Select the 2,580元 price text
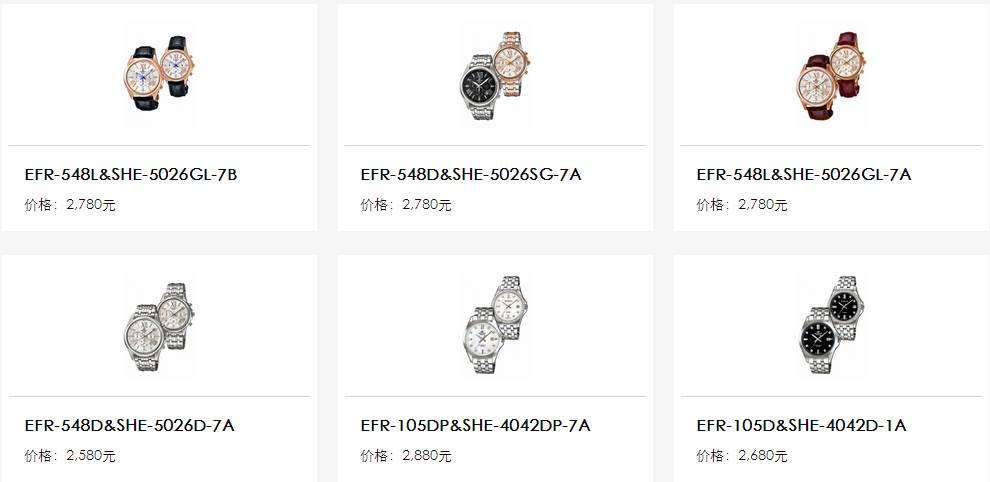This screenshot has height=482, width=990. pos(91,455)
